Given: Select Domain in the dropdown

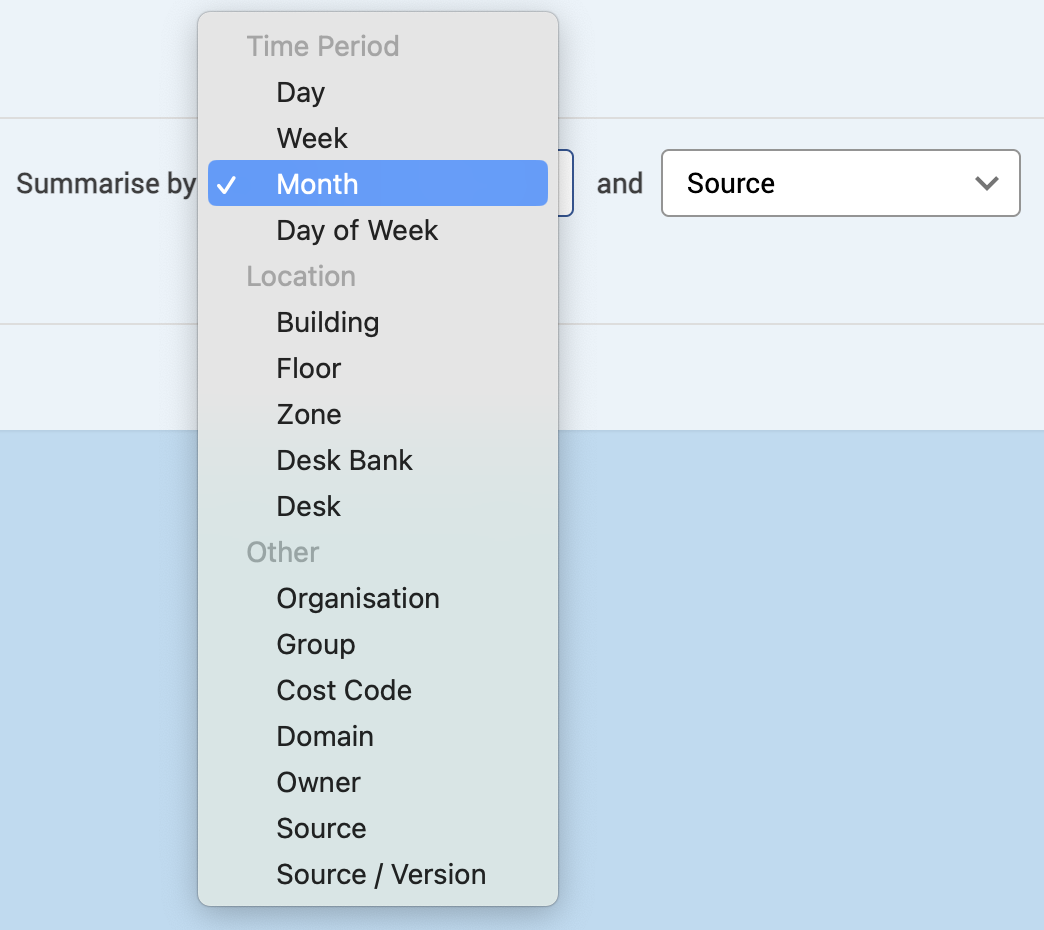Looking at the screenshot, I should click(x=325, y=736).
